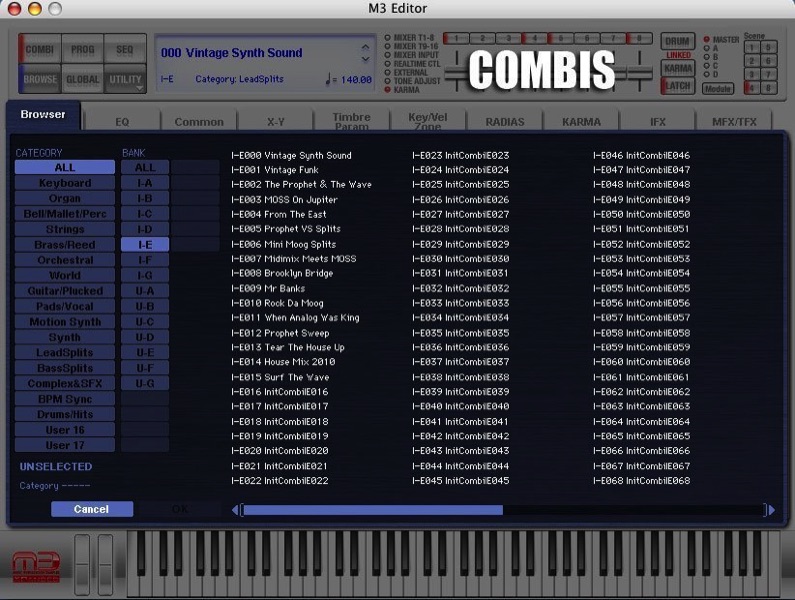Select bank U-G
Image resolution: width=795 pixels, height=600 pixels.
pyautogui.click(x=145, y=383)
